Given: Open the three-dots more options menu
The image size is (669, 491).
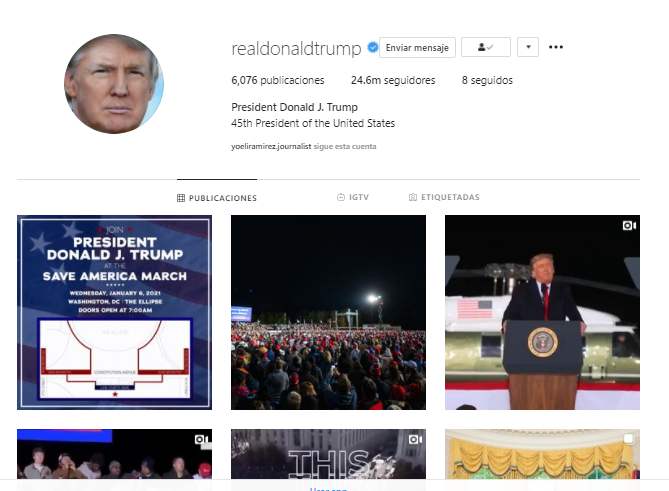Looking at the screenshot, I should click(556, 47).
